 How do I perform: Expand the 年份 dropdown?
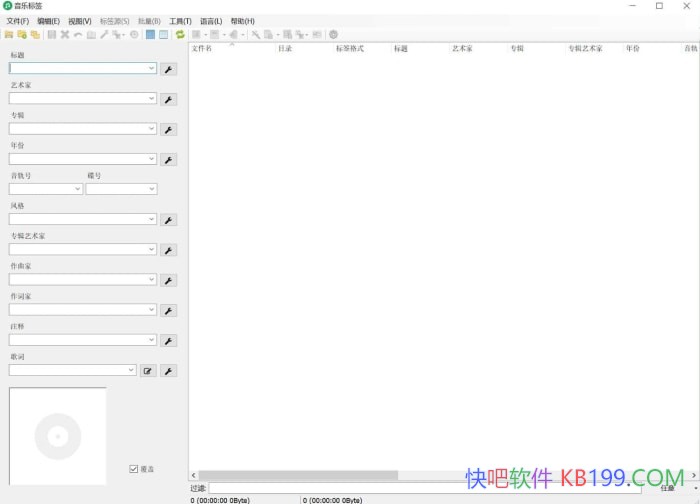(x=152, y=159)
